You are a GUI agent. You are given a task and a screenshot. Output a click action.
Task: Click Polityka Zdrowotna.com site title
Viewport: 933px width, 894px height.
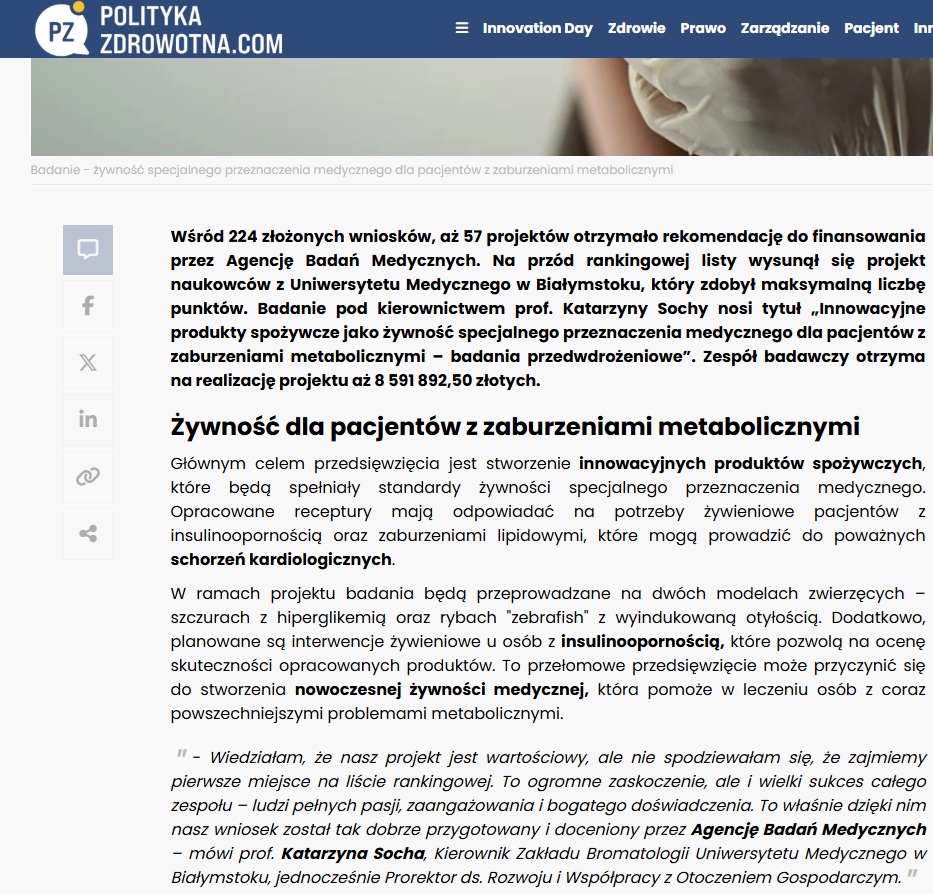pos(190,29)
